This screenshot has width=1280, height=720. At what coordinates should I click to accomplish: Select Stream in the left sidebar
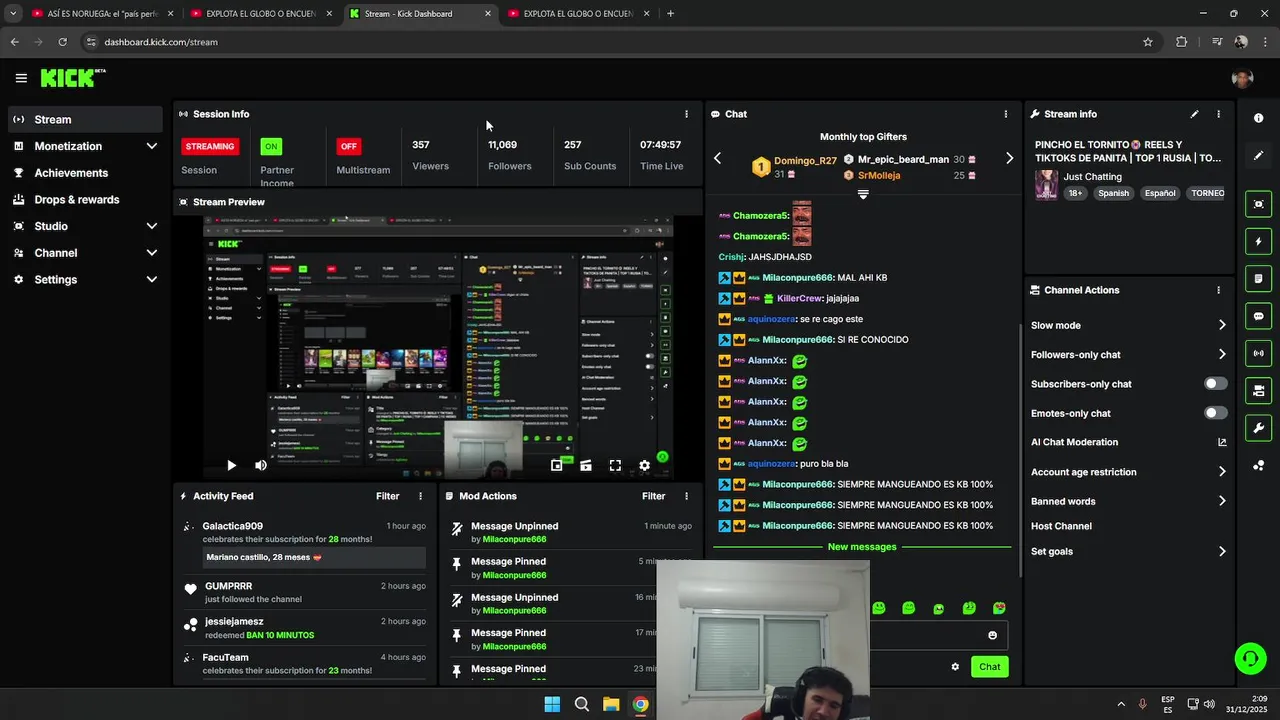[84, 119]
